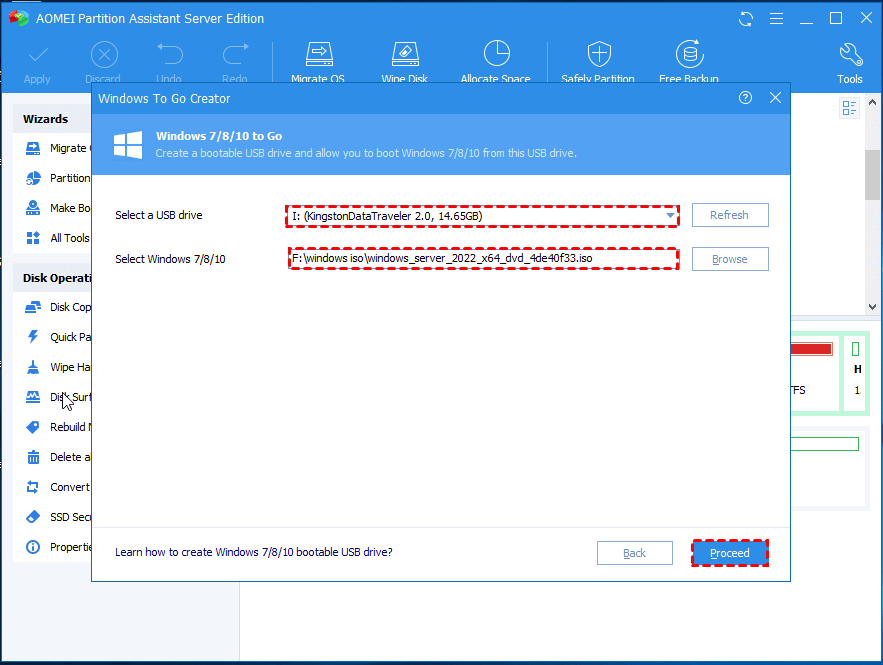This screenshot has height=665, width=883.
Task: Open disk Properties in sidebar
Action: [58, 547]
